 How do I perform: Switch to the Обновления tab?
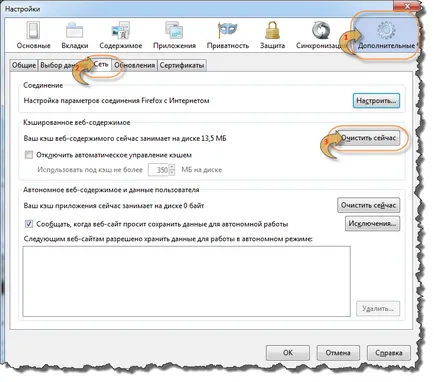point(135,65)
